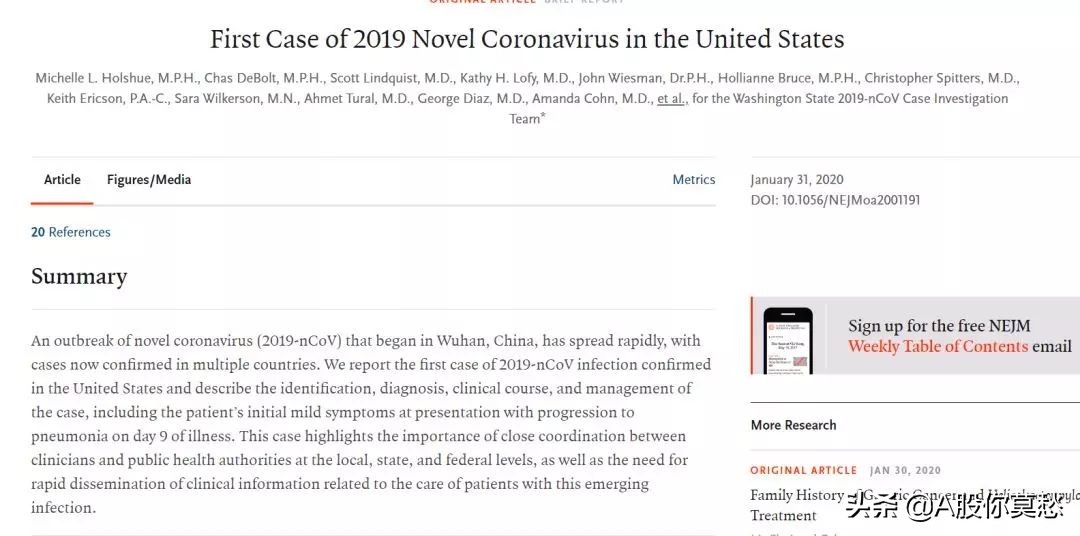This screenshot has width=1080, height=536.
Task: Click the phone icon in NEJM signup banner
Action: click(788, 340)
